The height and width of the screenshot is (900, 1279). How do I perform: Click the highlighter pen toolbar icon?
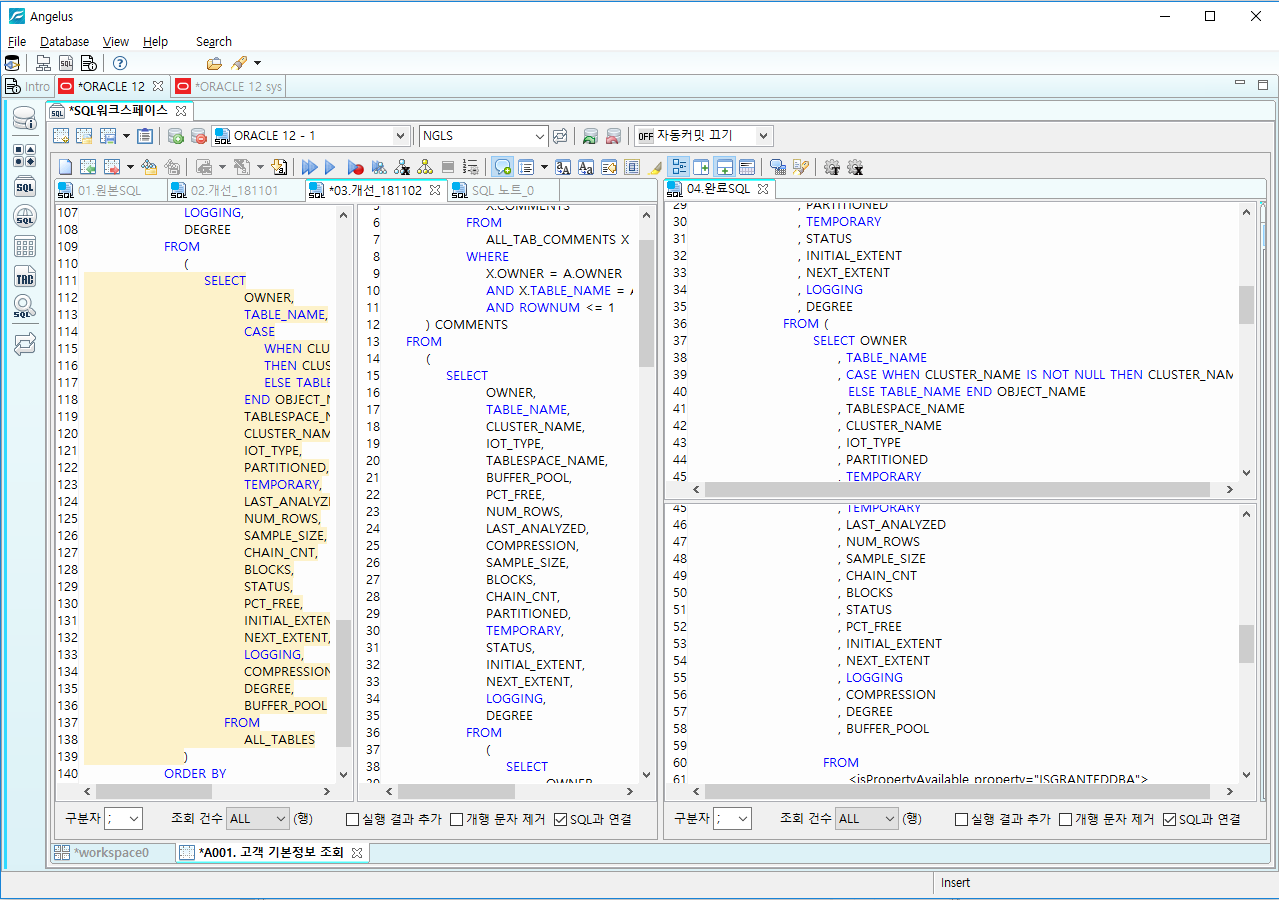point(656,167)
